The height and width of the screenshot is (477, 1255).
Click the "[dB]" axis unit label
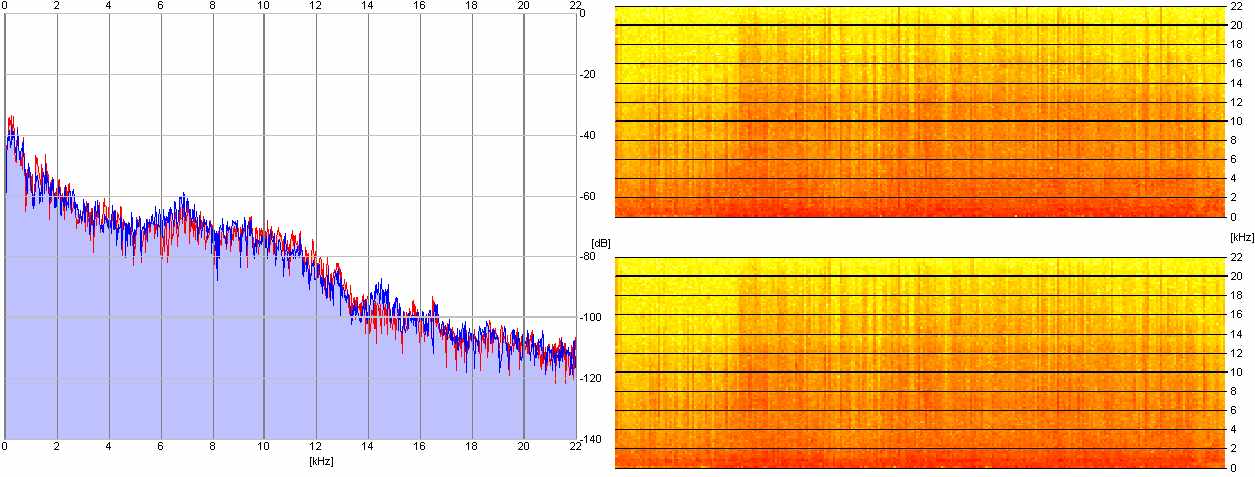[x=601, y=243]
